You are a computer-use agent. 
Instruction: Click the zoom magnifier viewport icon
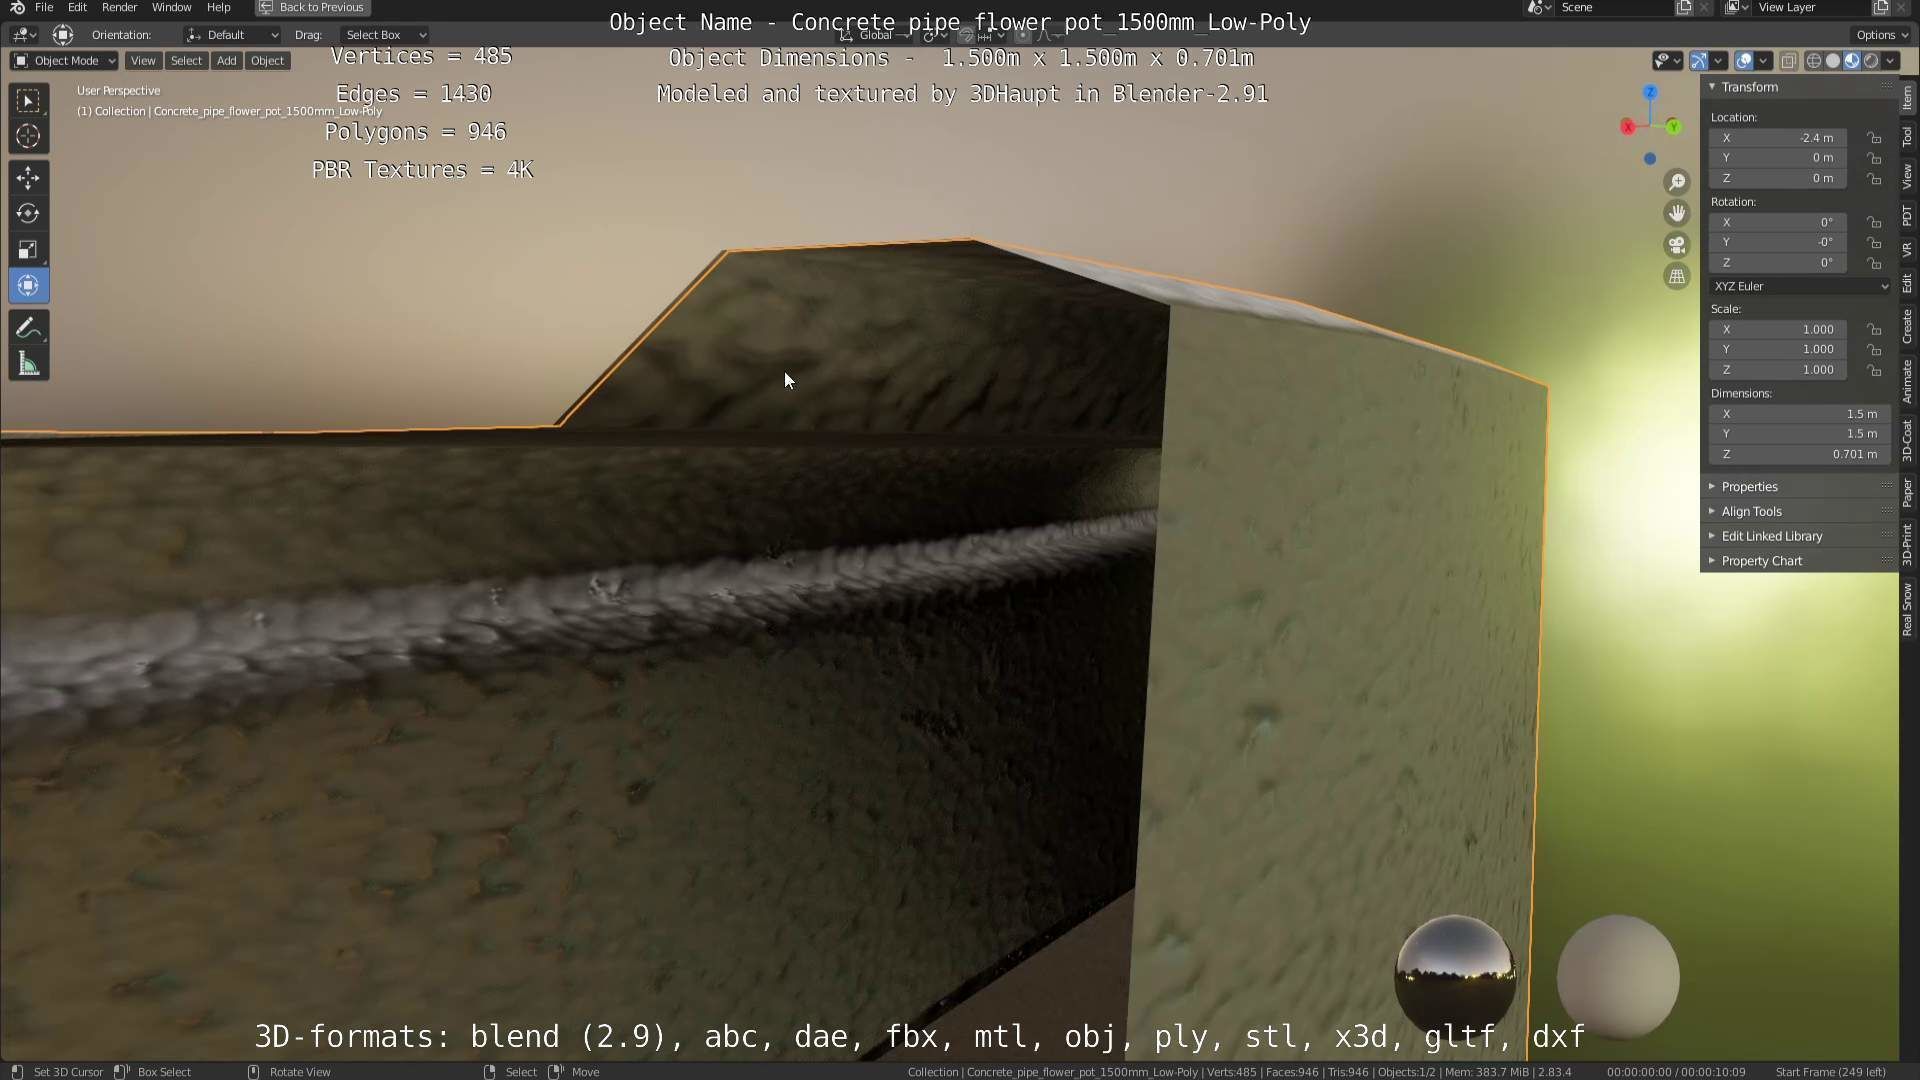coord(1677,182)
